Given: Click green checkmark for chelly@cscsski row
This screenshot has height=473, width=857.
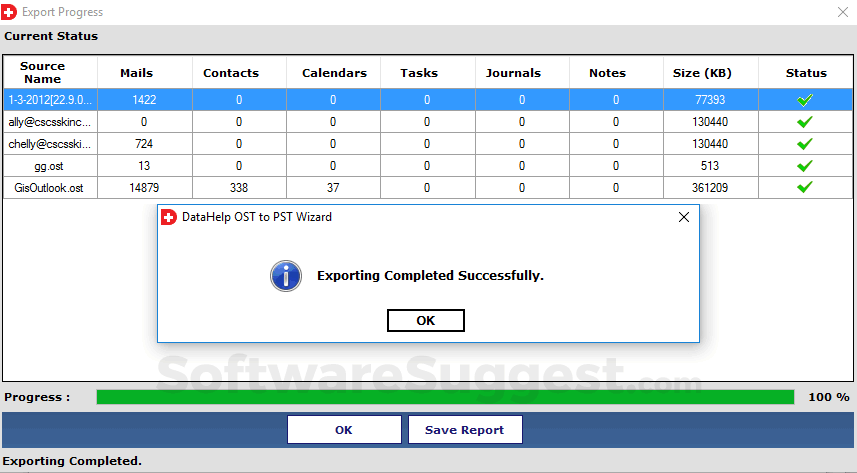Looking at the screenshot, I should pos(805,144).
